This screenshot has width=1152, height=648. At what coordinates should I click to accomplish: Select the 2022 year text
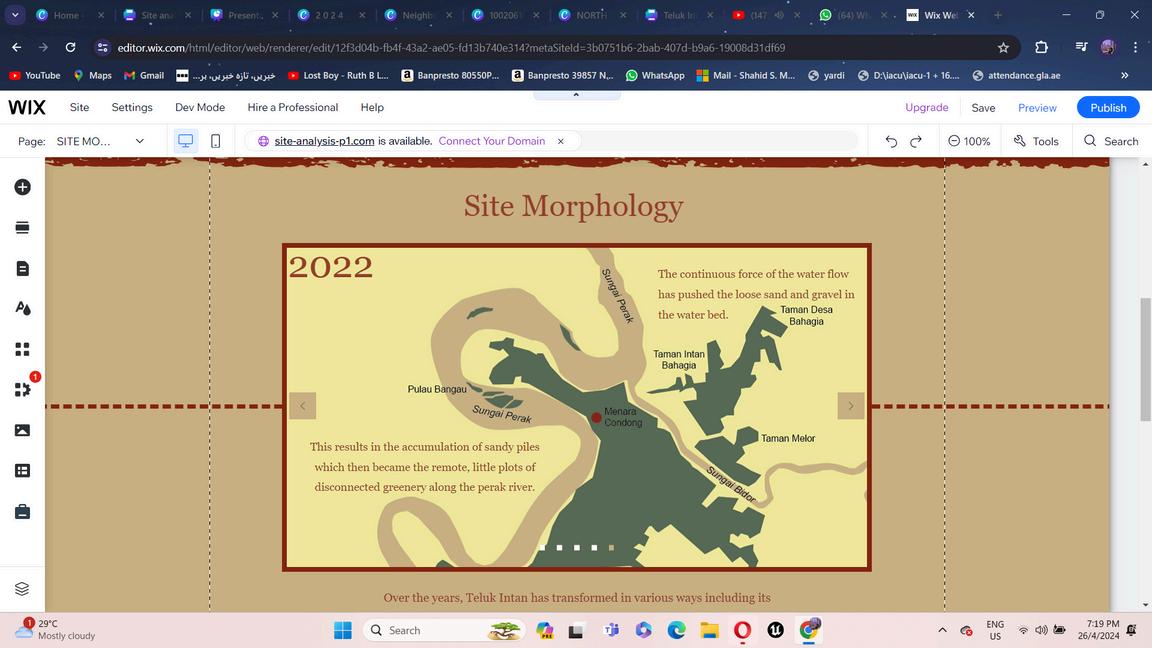click(x=331, y=267)
